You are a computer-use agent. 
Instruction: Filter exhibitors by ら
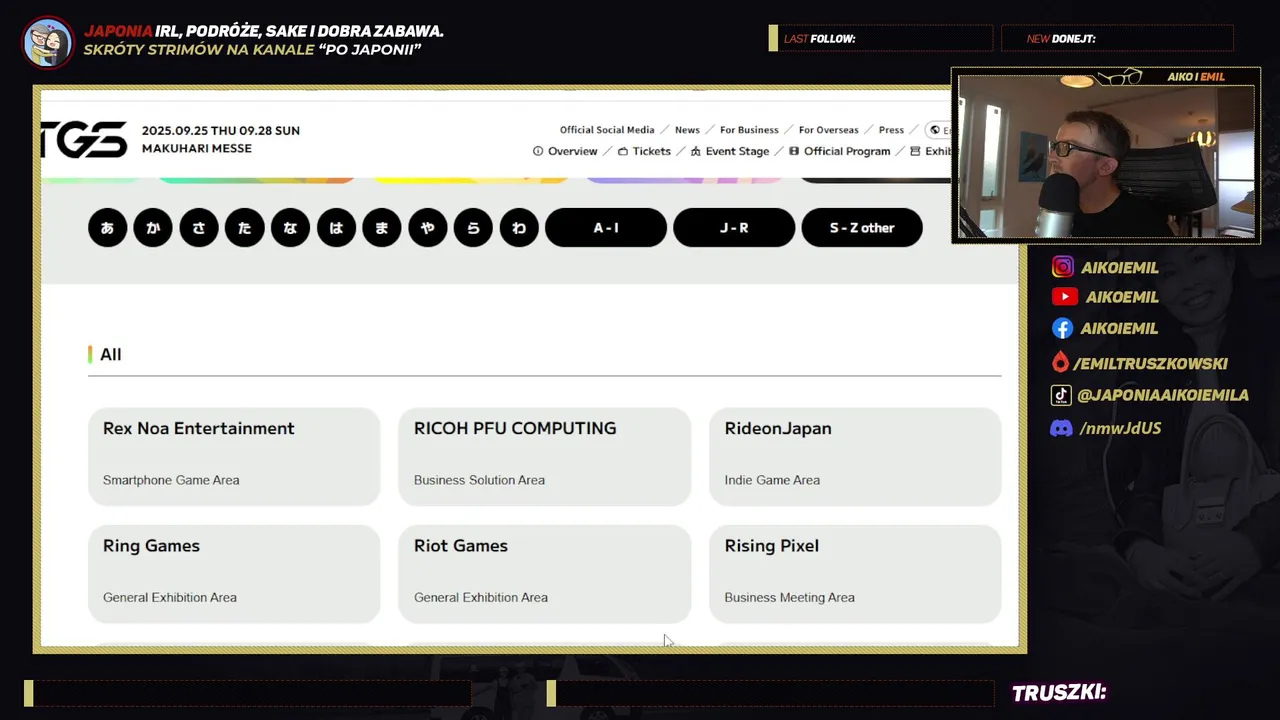473,228
